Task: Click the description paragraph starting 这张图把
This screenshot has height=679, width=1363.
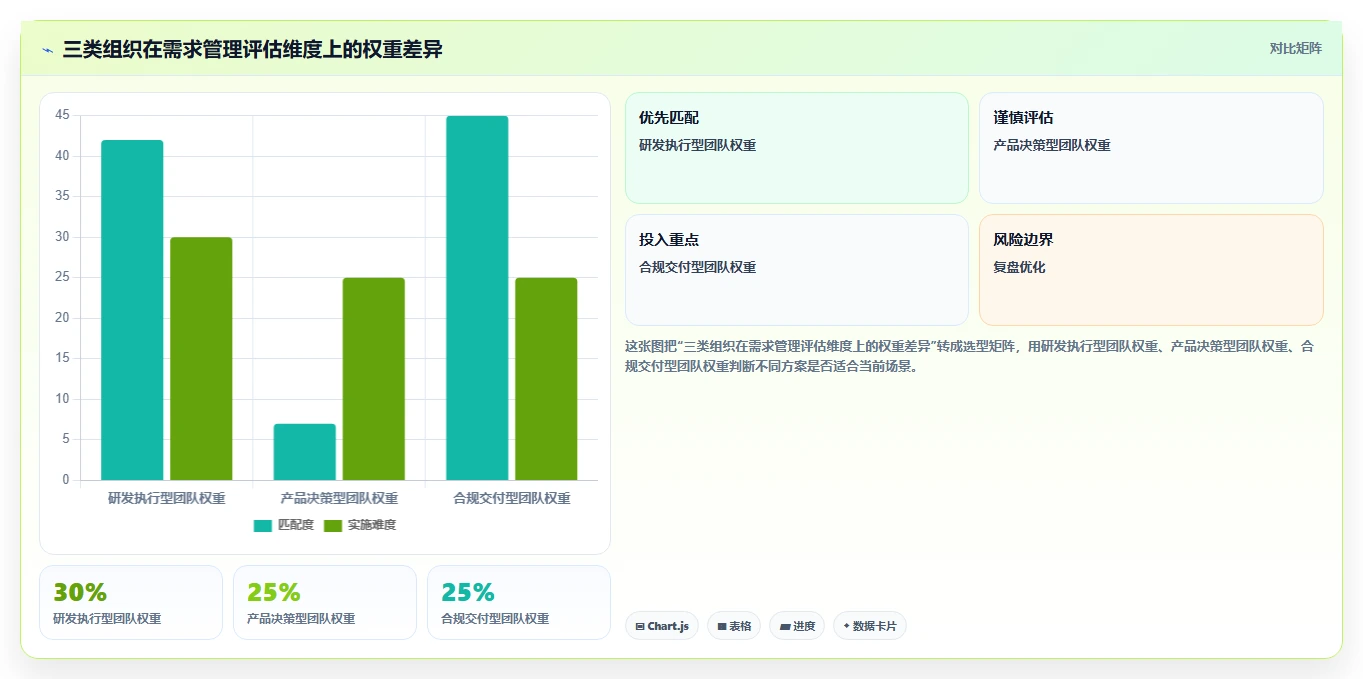Action: (969, 356)
